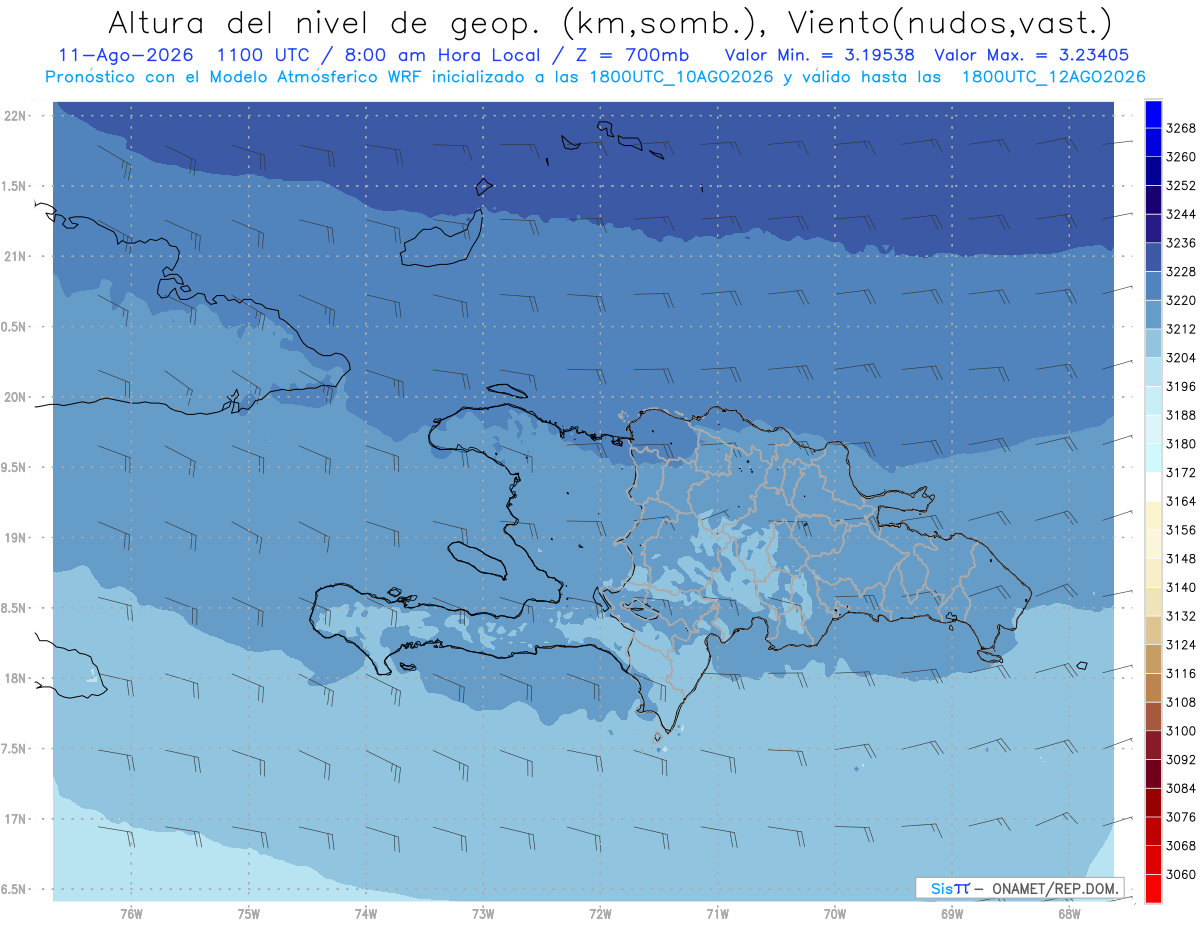The height and width of the screenshot is (927, 1200).
Task: Click the '72W' longitude label
Action: [x=600, y=913]
